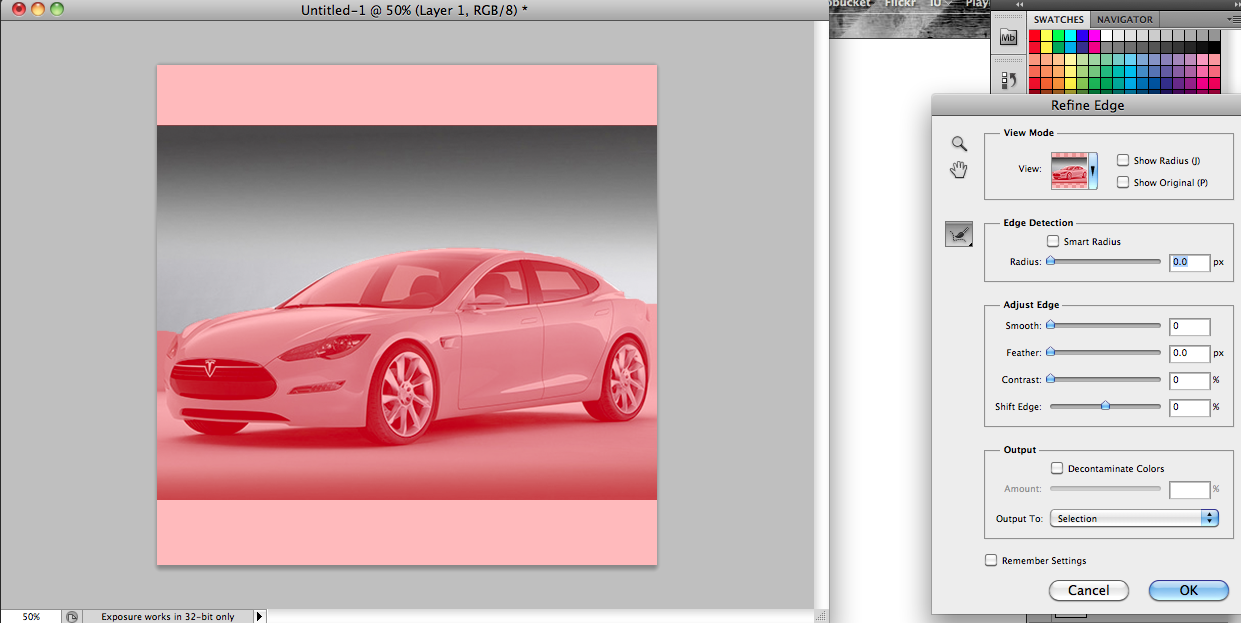
Task: Enable Remember Settings checkbox
Action: pos(991,560)
